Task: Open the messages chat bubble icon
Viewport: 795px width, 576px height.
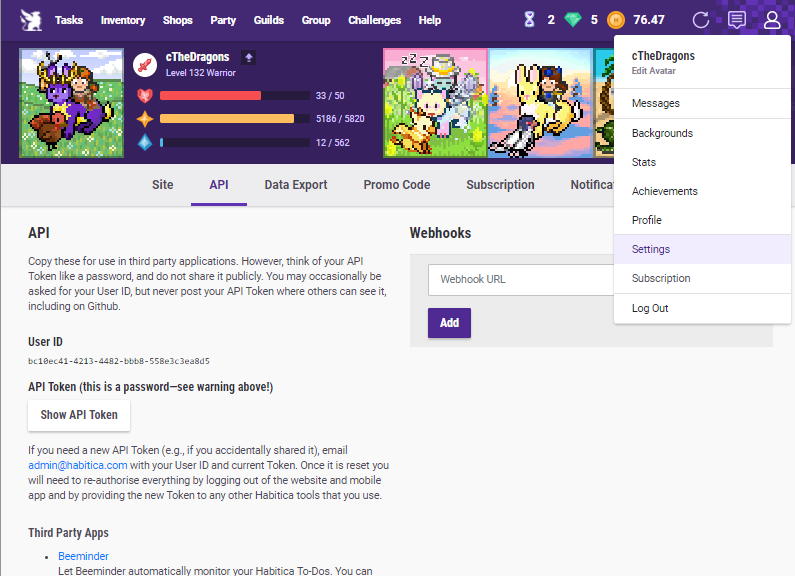Action: (x=737, y=20)
